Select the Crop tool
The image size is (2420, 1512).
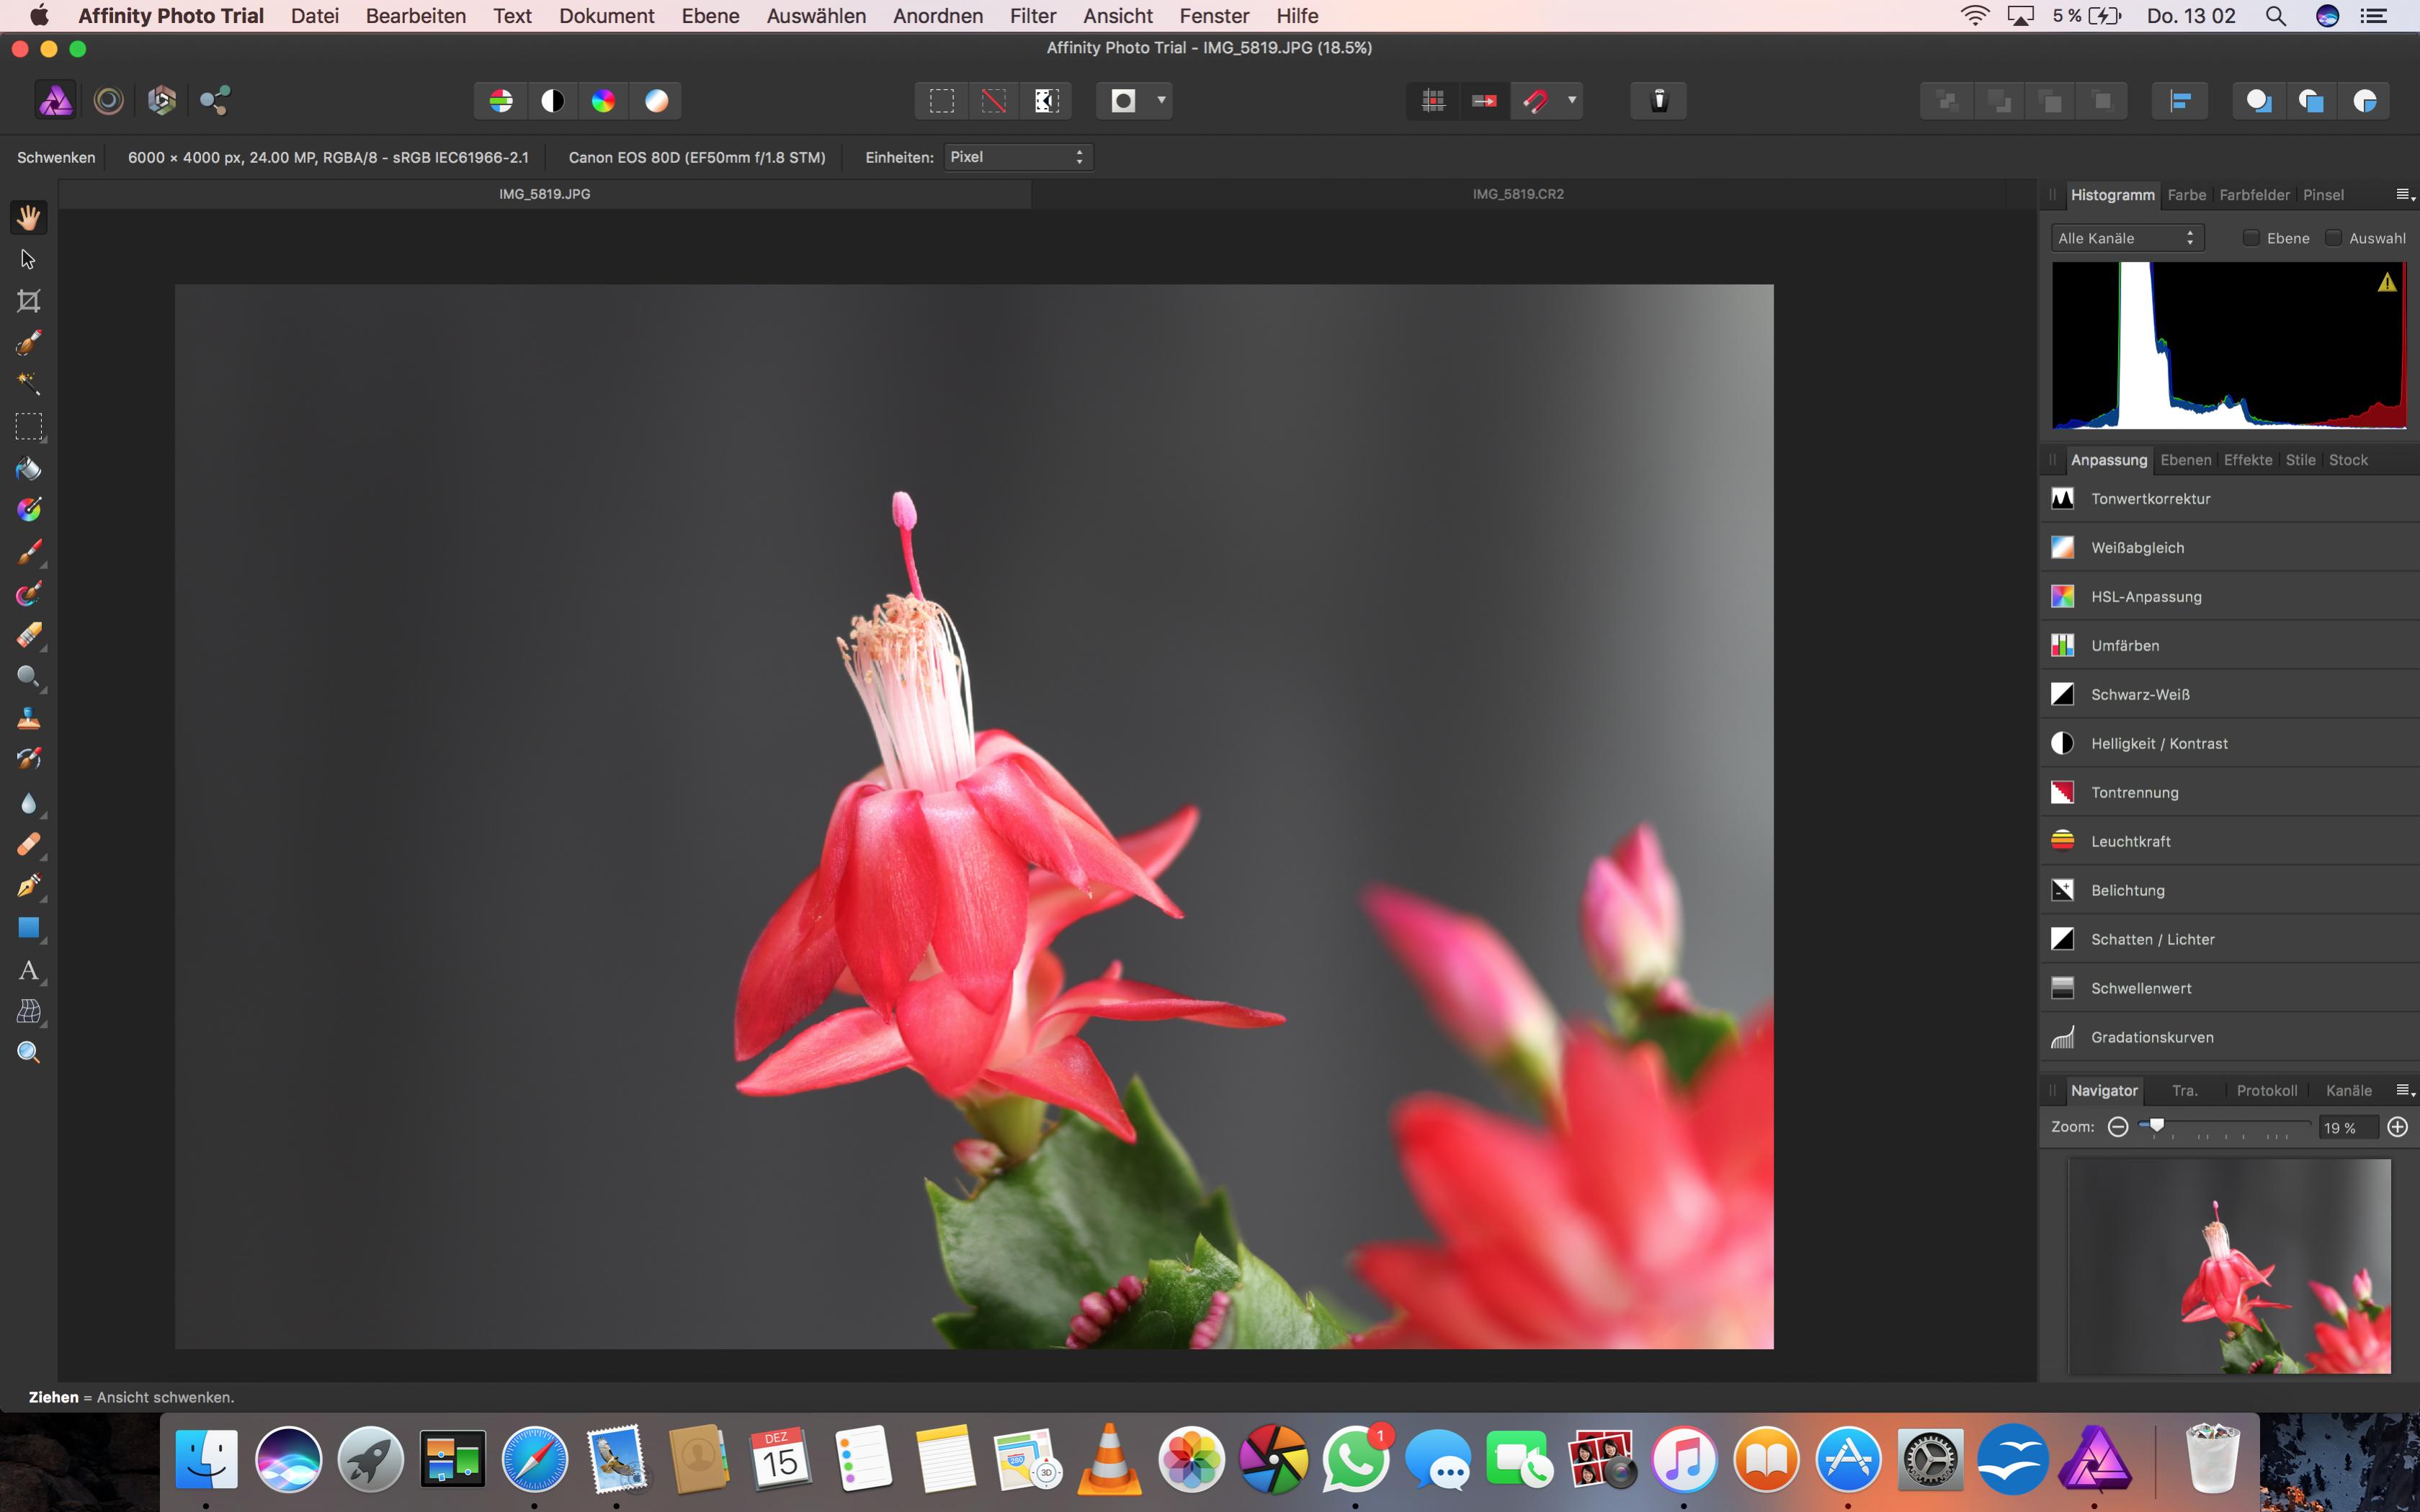28,301
